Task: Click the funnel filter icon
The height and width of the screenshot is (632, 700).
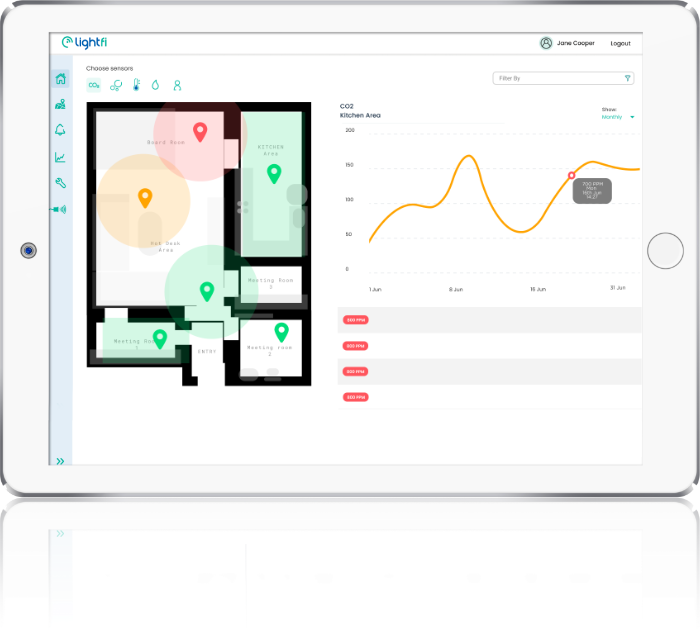Action: tap(627, 78)
